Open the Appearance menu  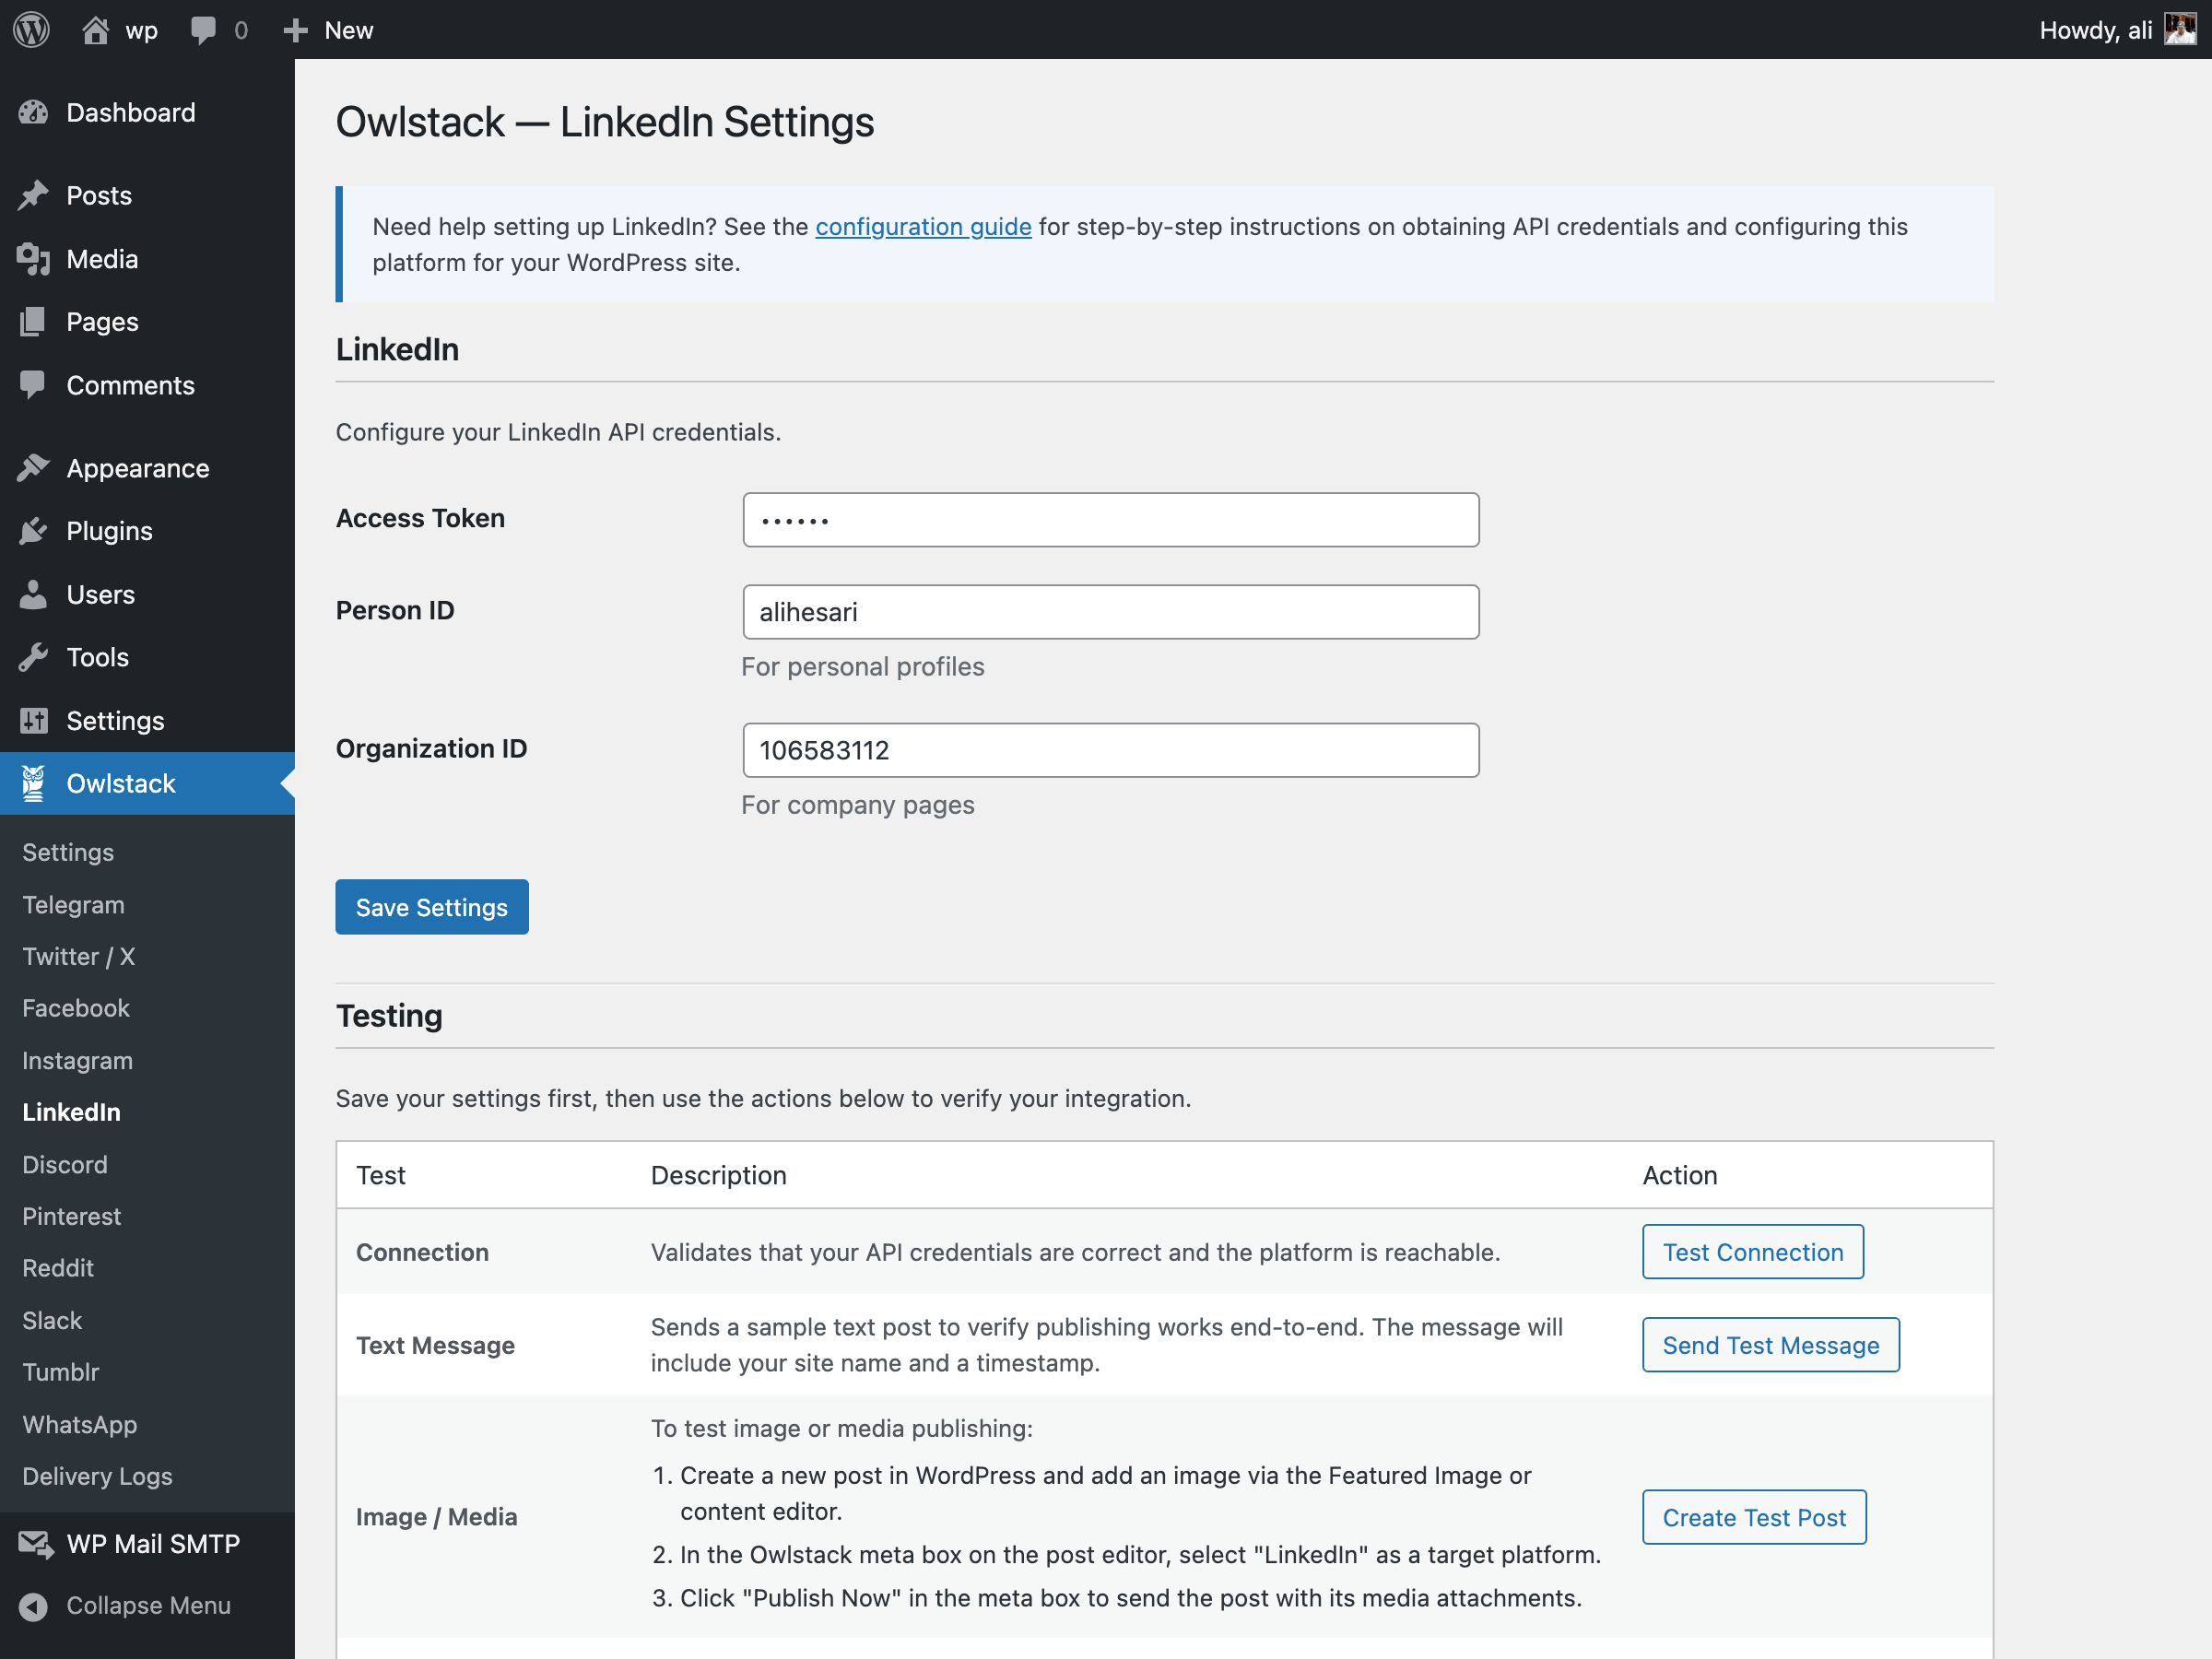(x=137, y=468)
